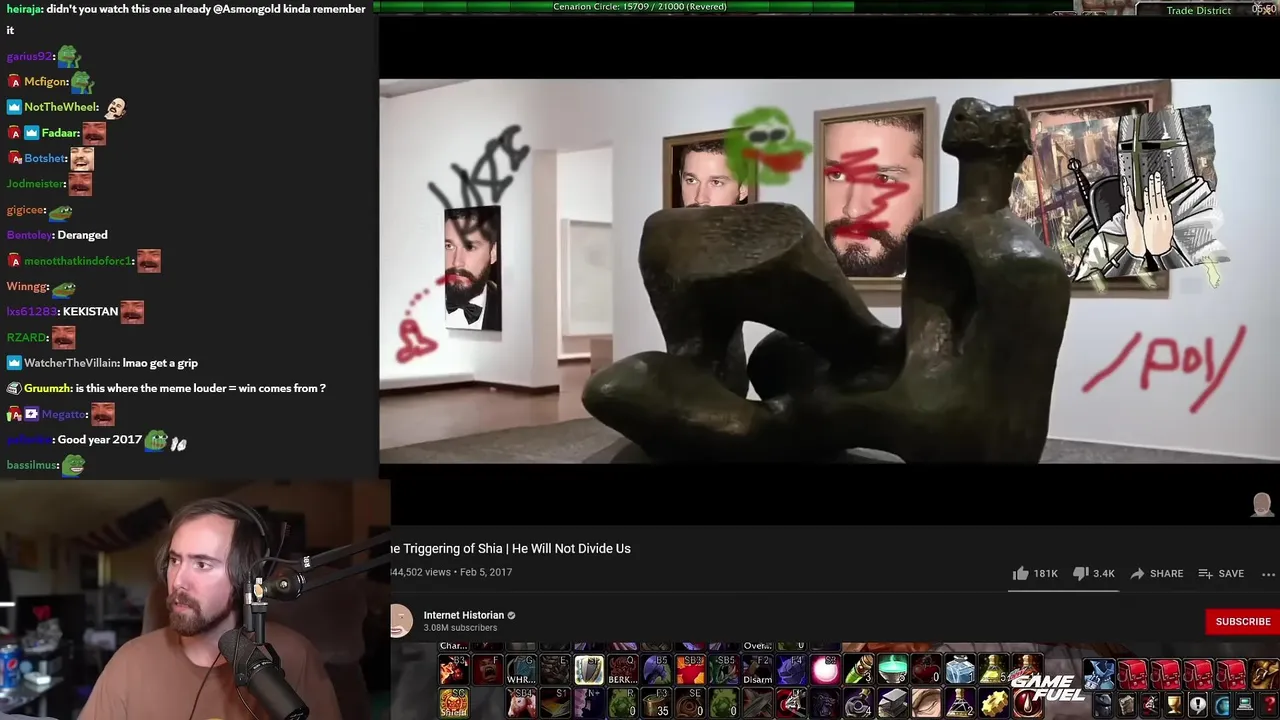Click the red badge beside Mcfigon
This screenshot has width=1280, height=720.
pyautogui.click(x=14, y=82)
